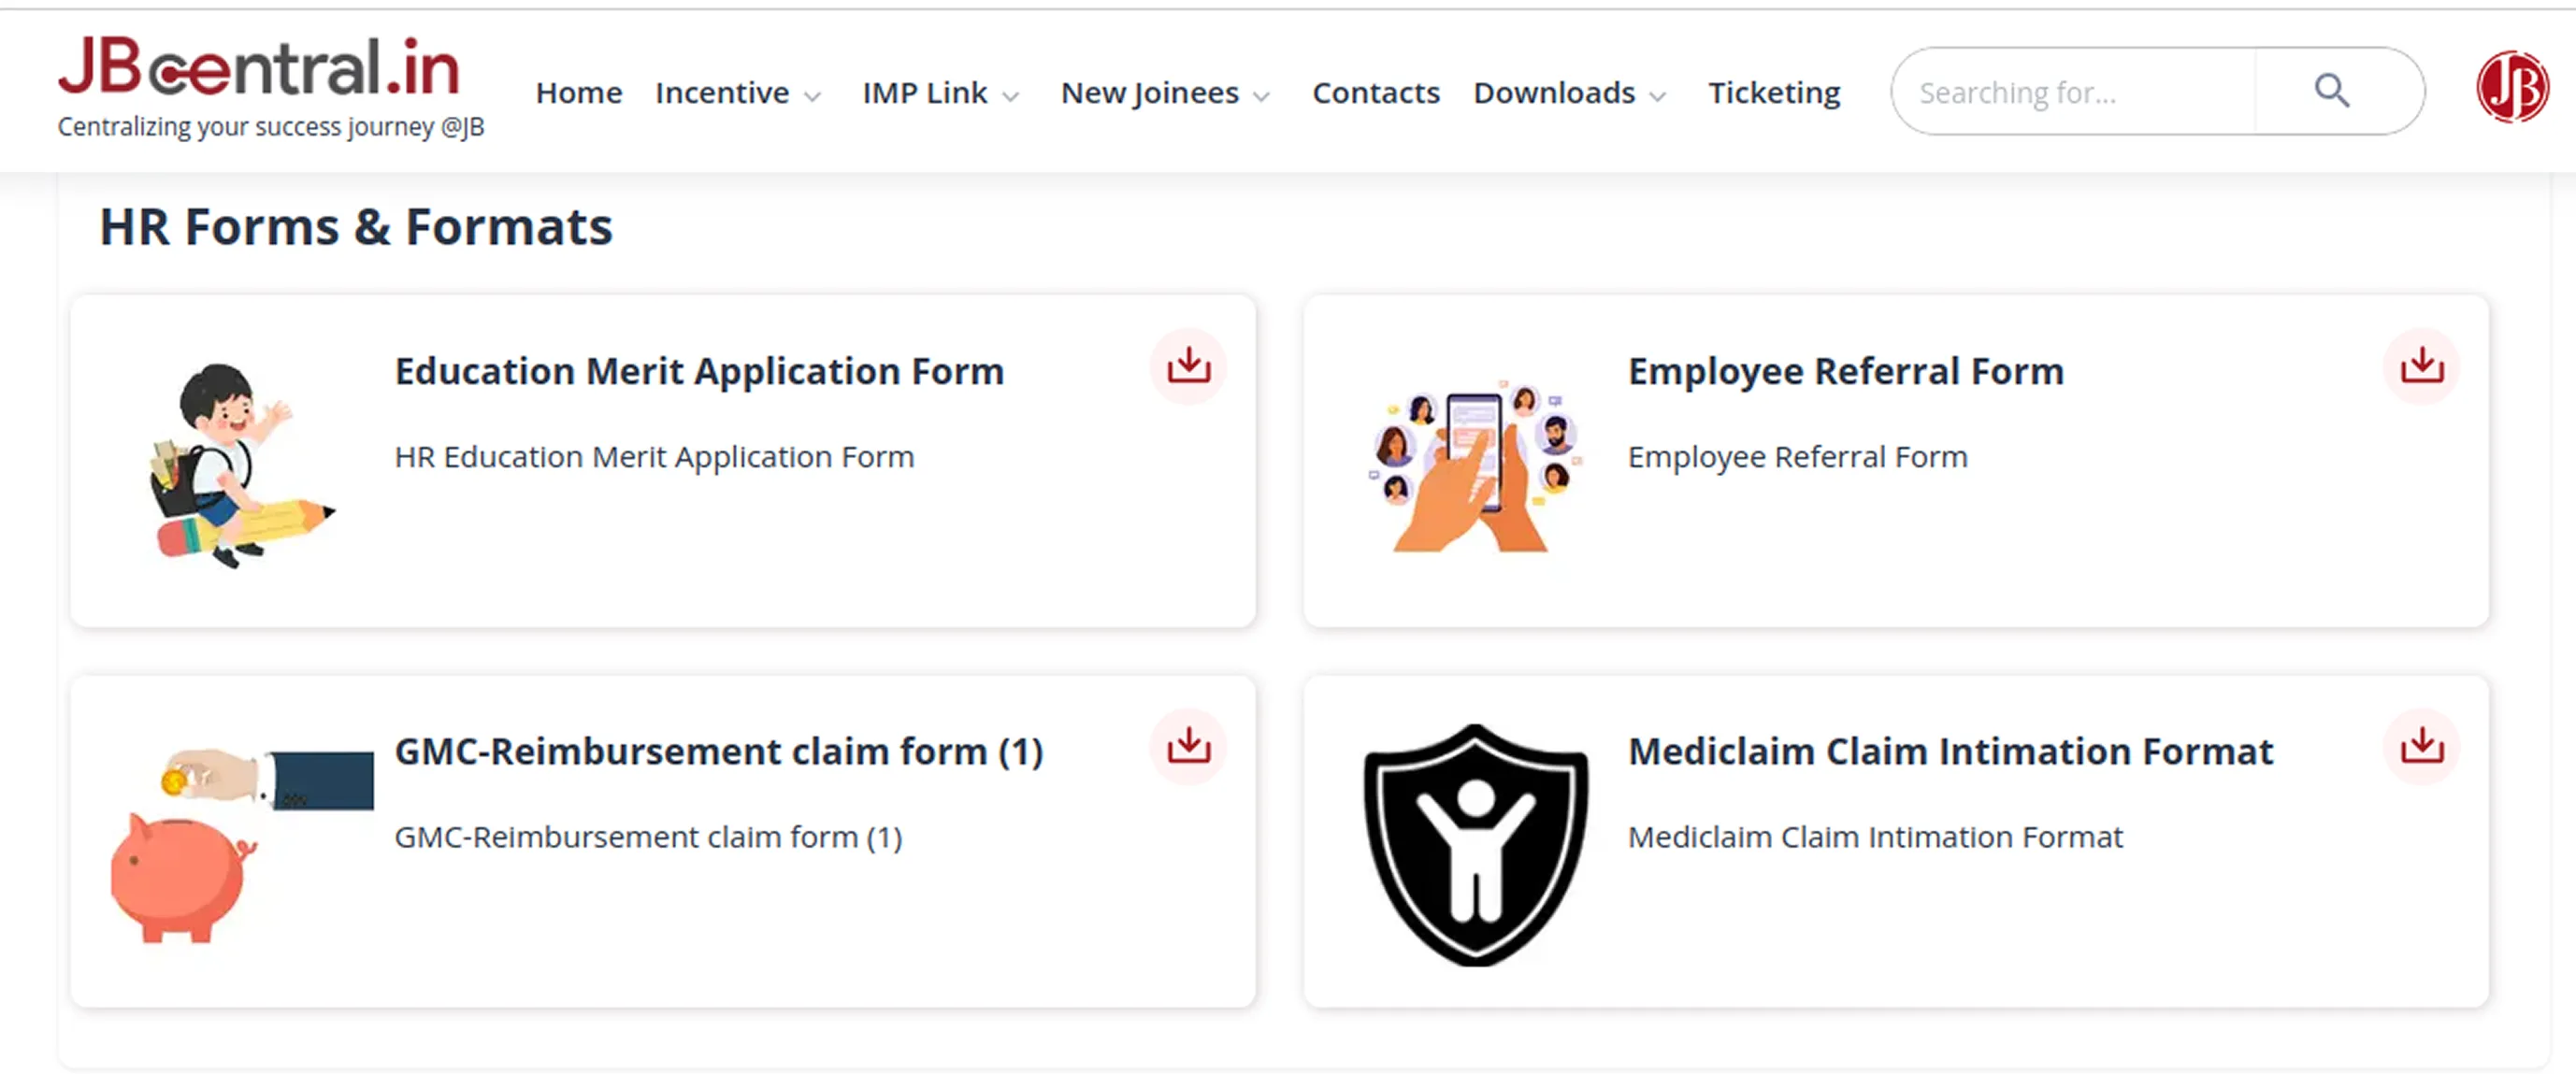Click the JBcentral.in logo

point(260,70)
